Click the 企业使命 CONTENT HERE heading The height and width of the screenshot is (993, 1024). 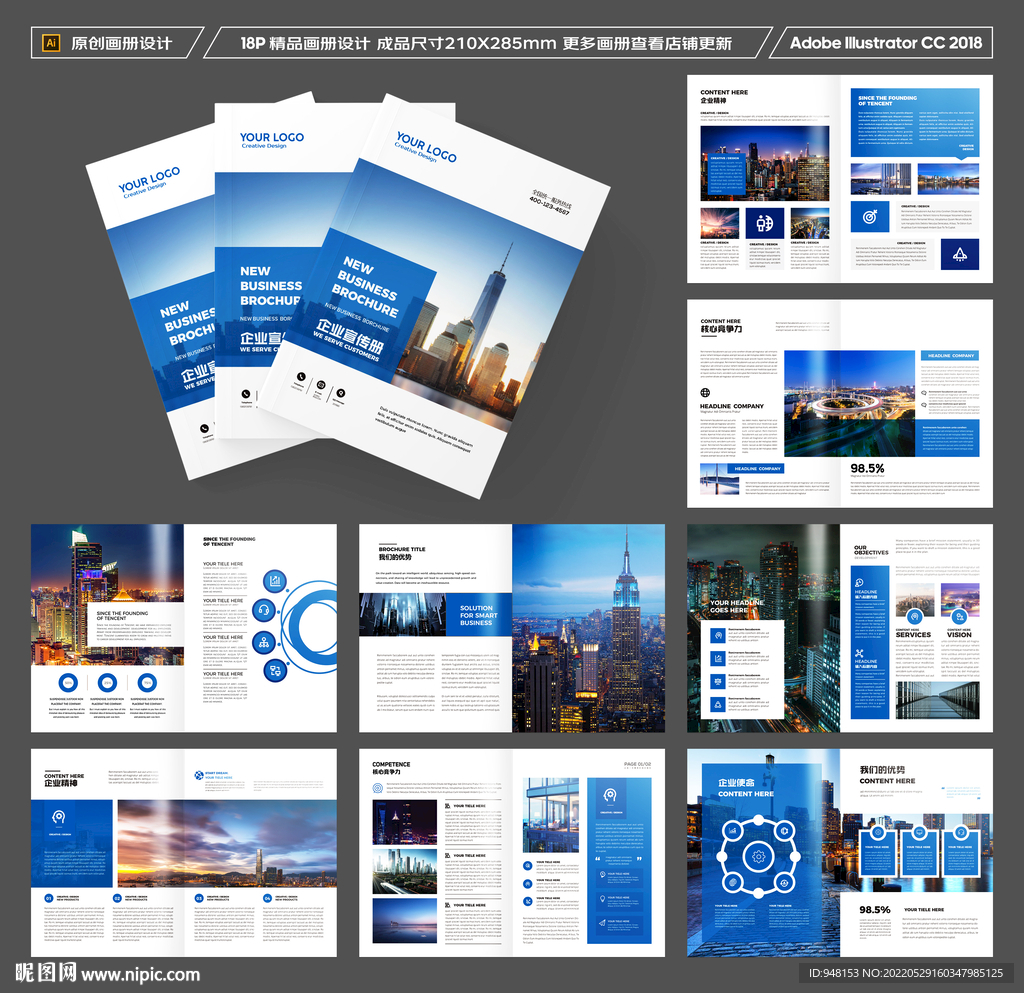[746, 787]
